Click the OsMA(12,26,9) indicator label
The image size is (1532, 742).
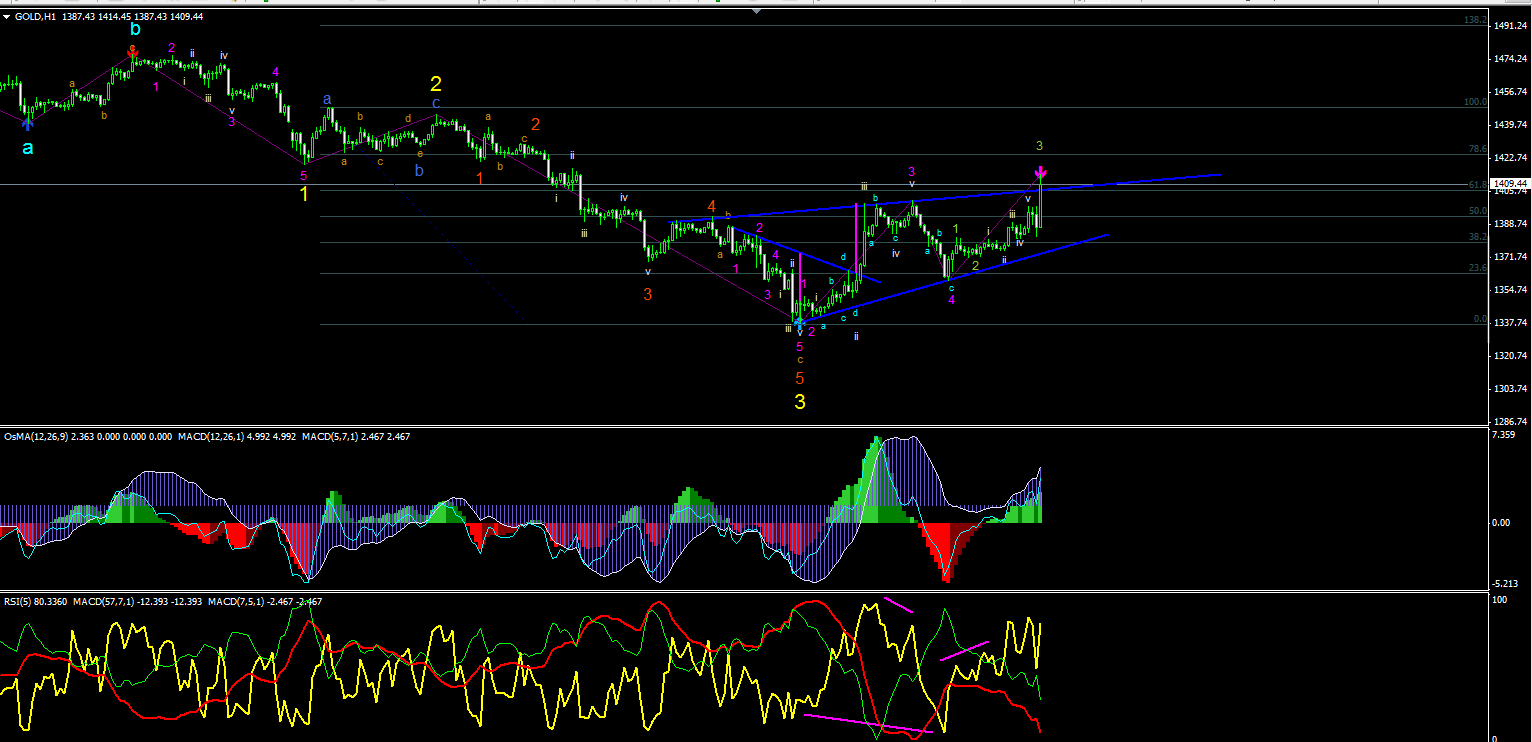pos(88,437)
